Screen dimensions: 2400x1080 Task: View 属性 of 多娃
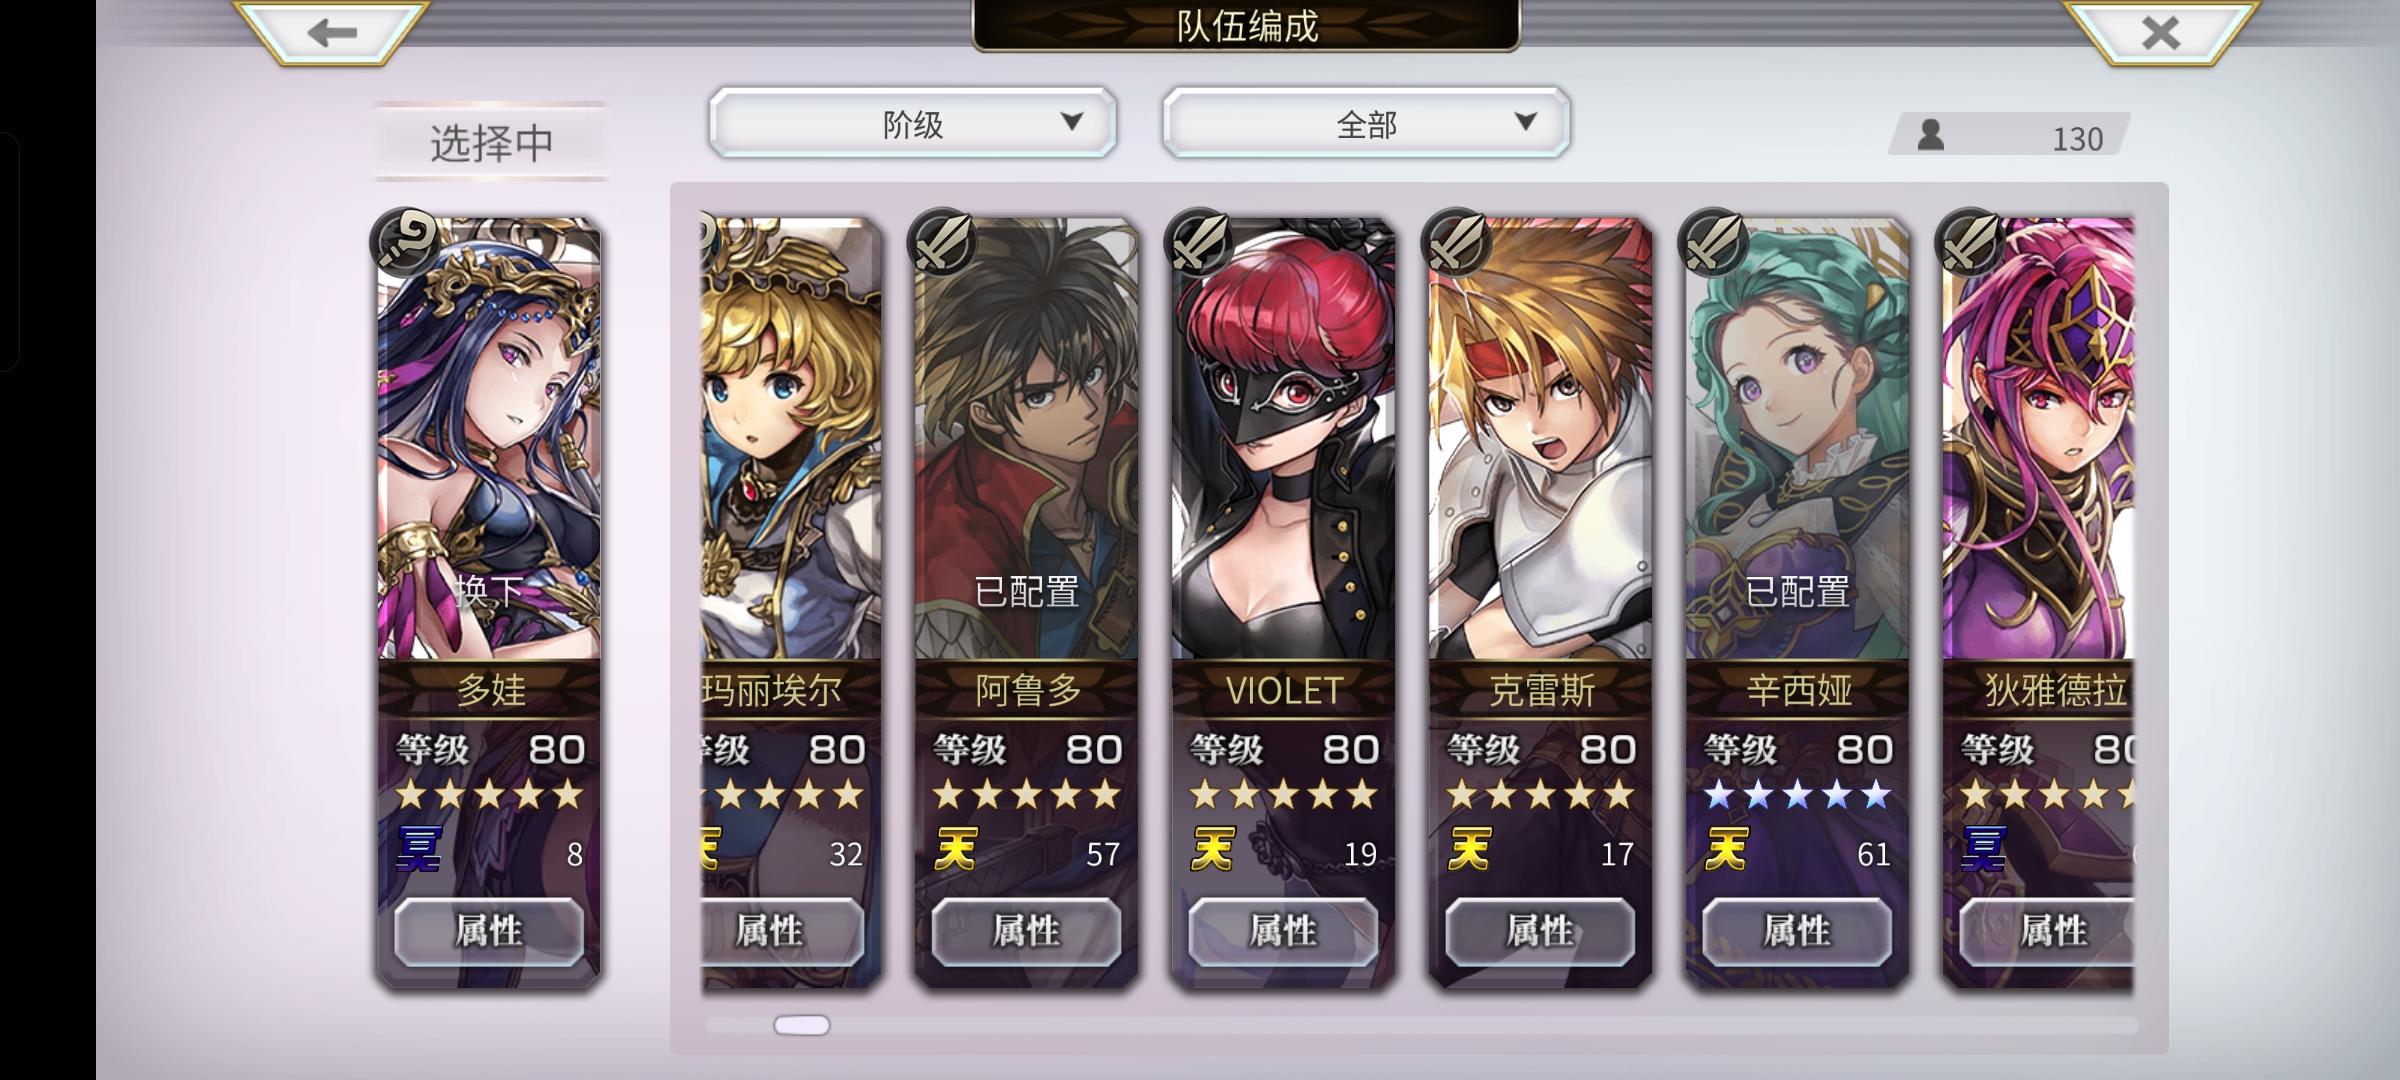point(489,931)
